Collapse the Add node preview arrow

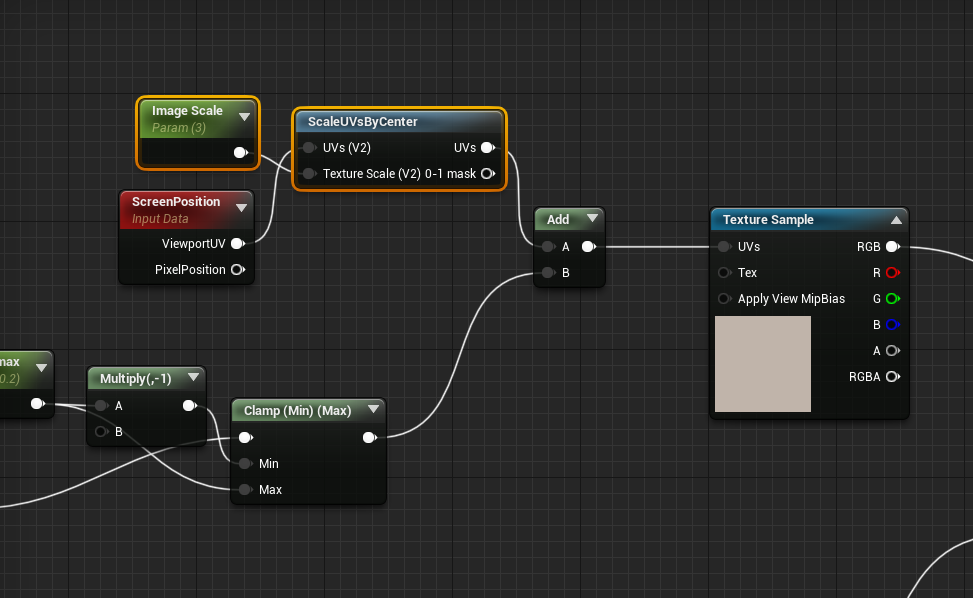pyautogui.click(x=593, y=218)
